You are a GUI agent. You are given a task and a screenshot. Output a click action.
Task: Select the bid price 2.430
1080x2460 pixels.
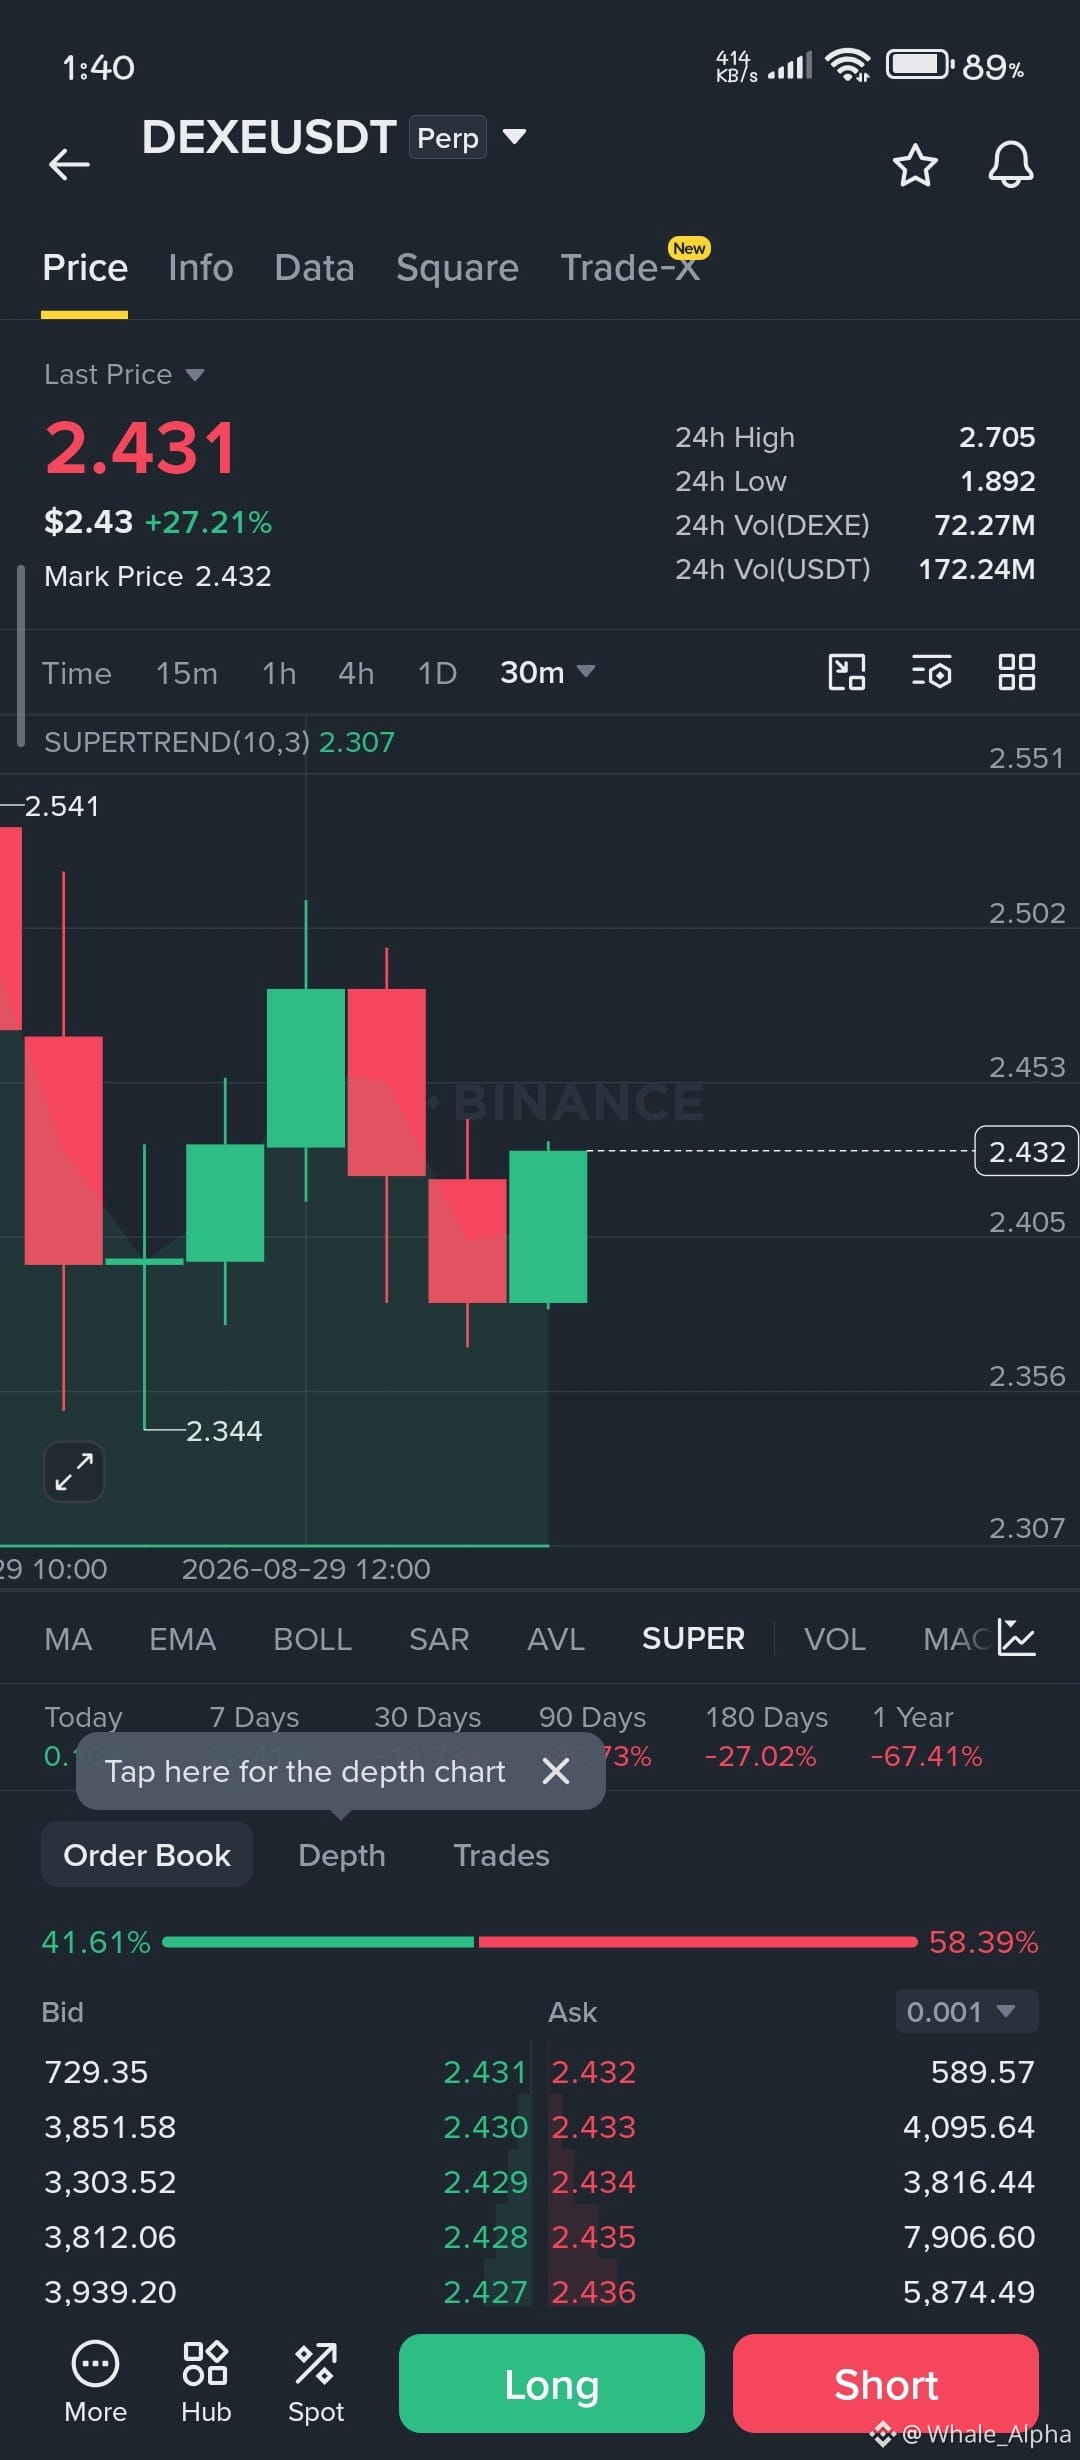point(485,2127)
